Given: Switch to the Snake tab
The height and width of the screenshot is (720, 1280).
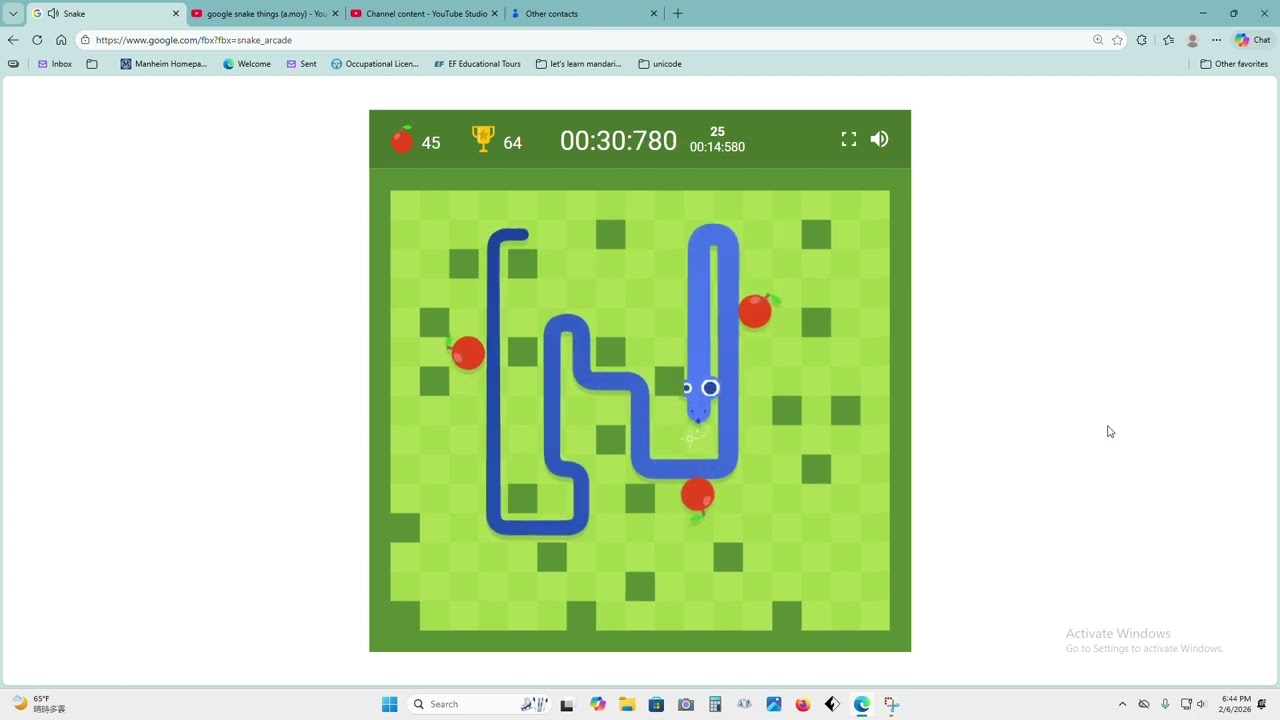Looking at the screenshot, I should pyautogui.click(x=106, y=14).
